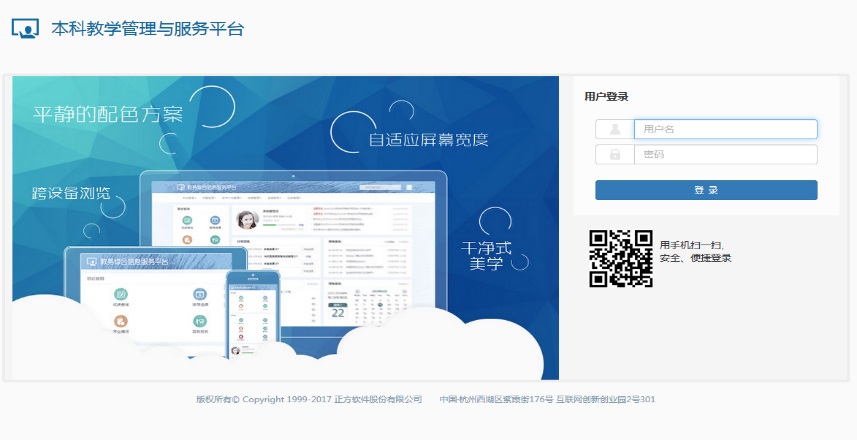Click the user silhouette icon beside 用户名
Image resolution: width=857 pixels, height=440 pixels.
tap(614, 129)
